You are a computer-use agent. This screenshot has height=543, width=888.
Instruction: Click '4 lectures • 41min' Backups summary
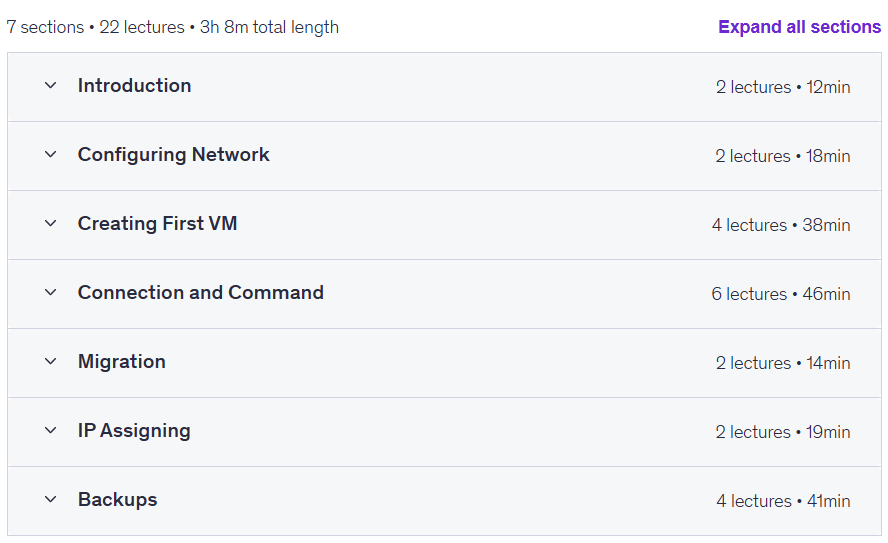pyautogui.click(x=783, y=502)
